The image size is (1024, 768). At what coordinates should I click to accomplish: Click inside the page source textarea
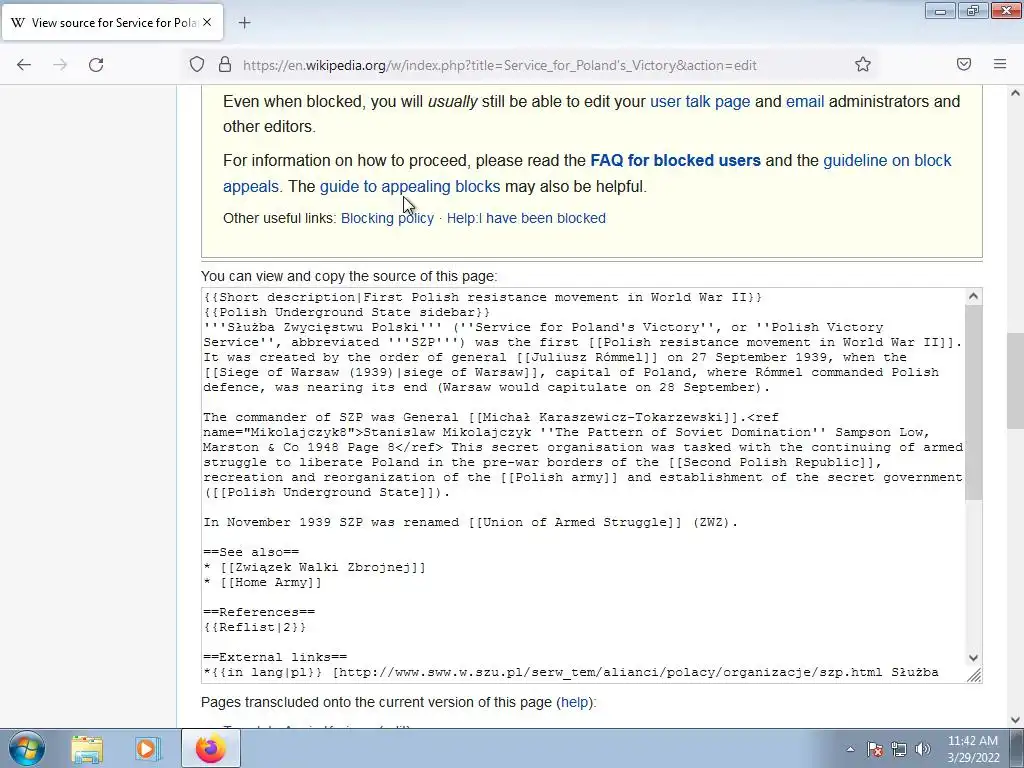[583, 485]
